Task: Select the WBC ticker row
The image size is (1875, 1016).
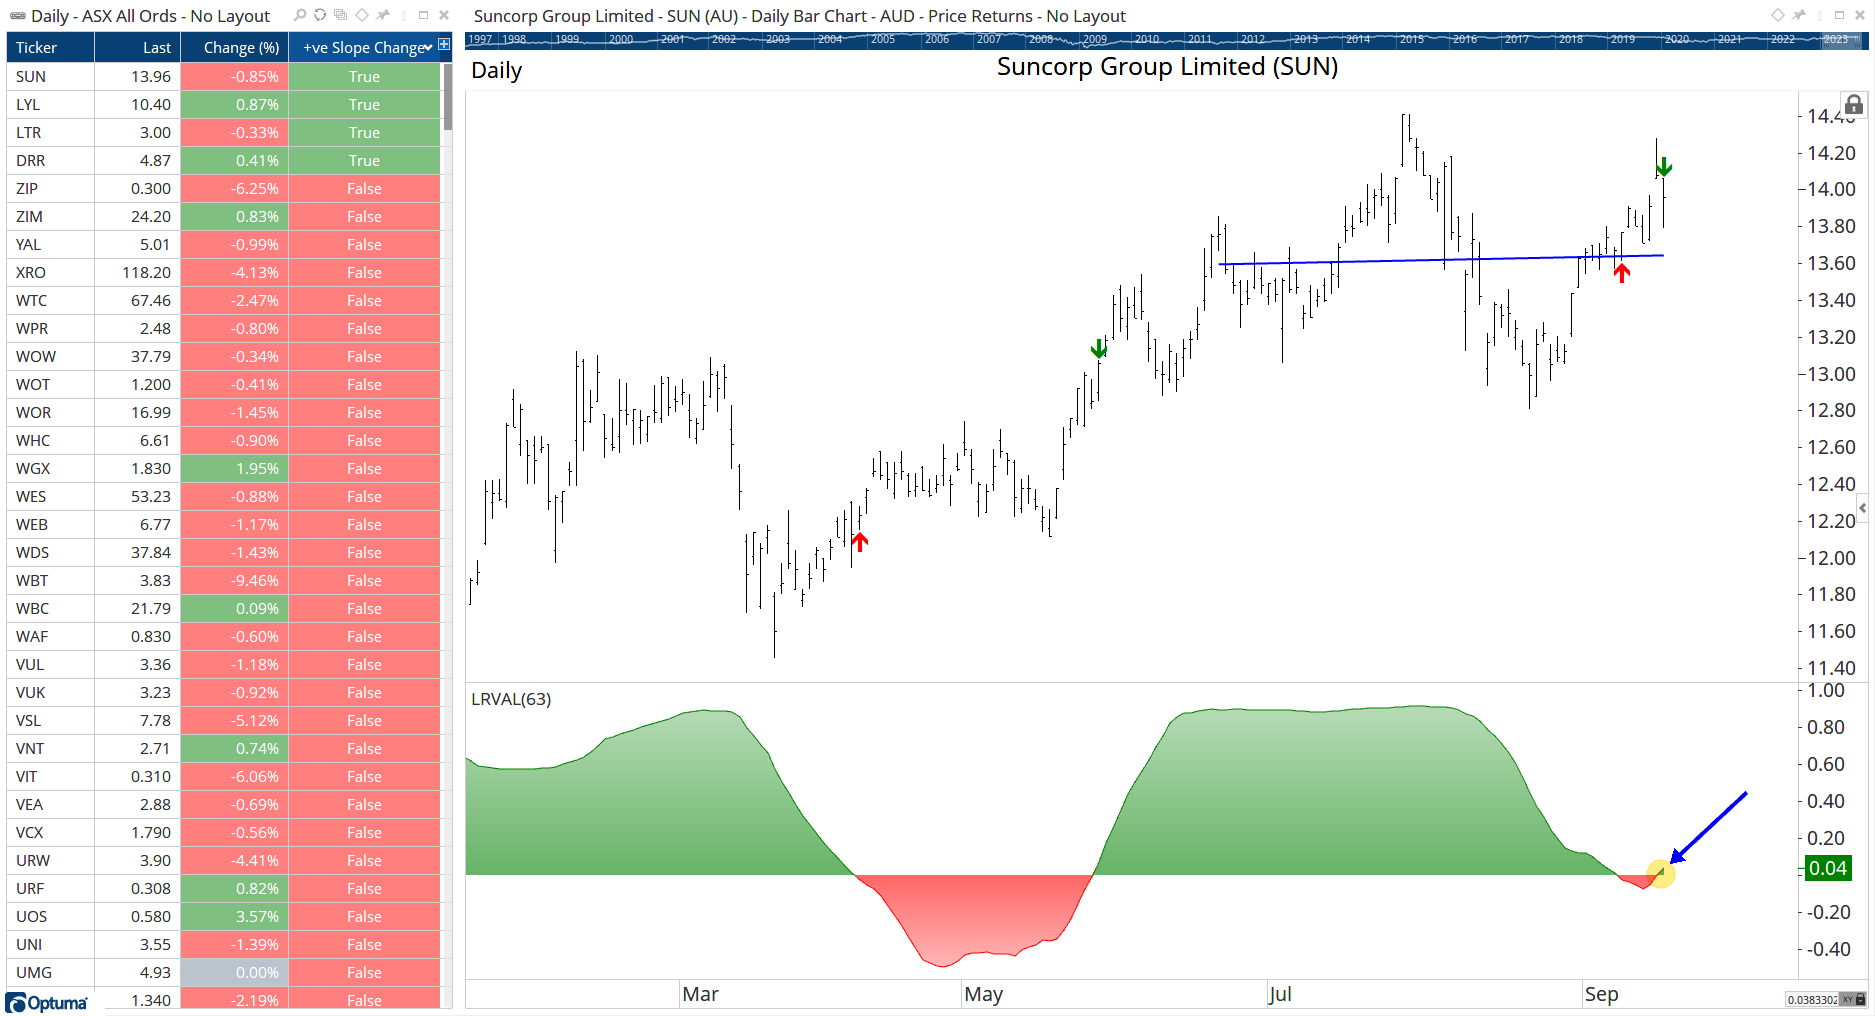Action: (224, 608)
